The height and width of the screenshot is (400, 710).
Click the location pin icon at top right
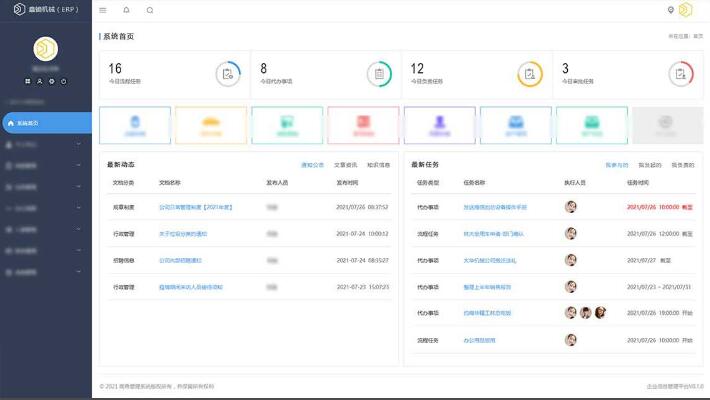point(671,10)
